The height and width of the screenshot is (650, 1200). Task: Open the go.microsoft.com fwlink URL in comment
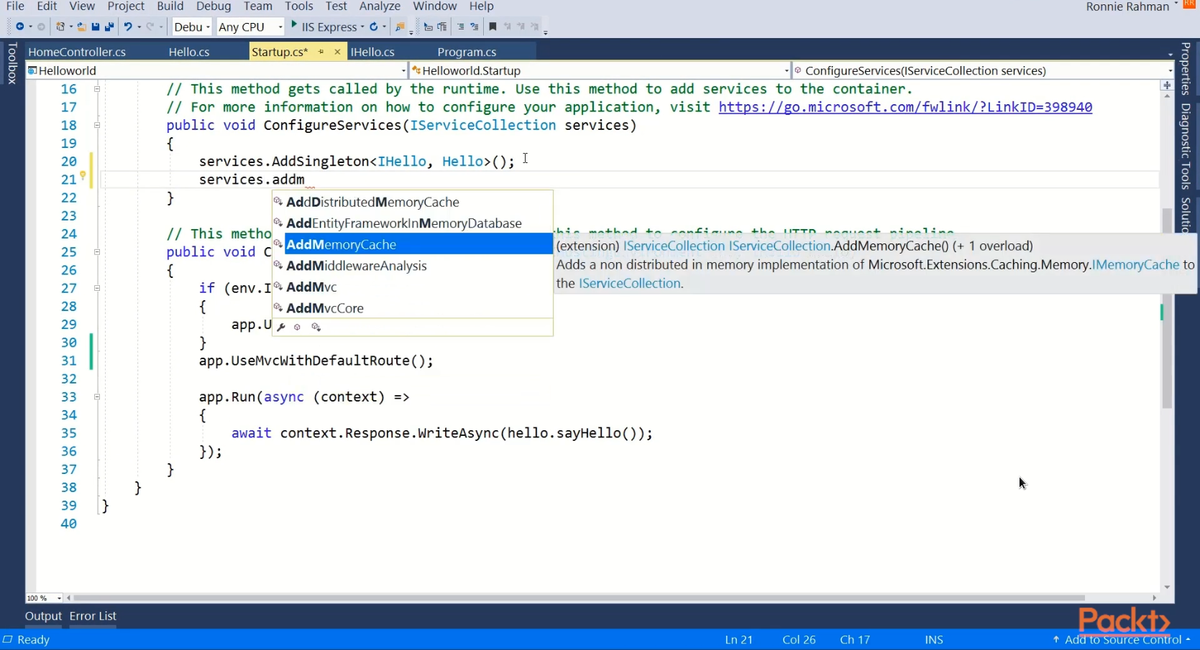click(905, 107)
